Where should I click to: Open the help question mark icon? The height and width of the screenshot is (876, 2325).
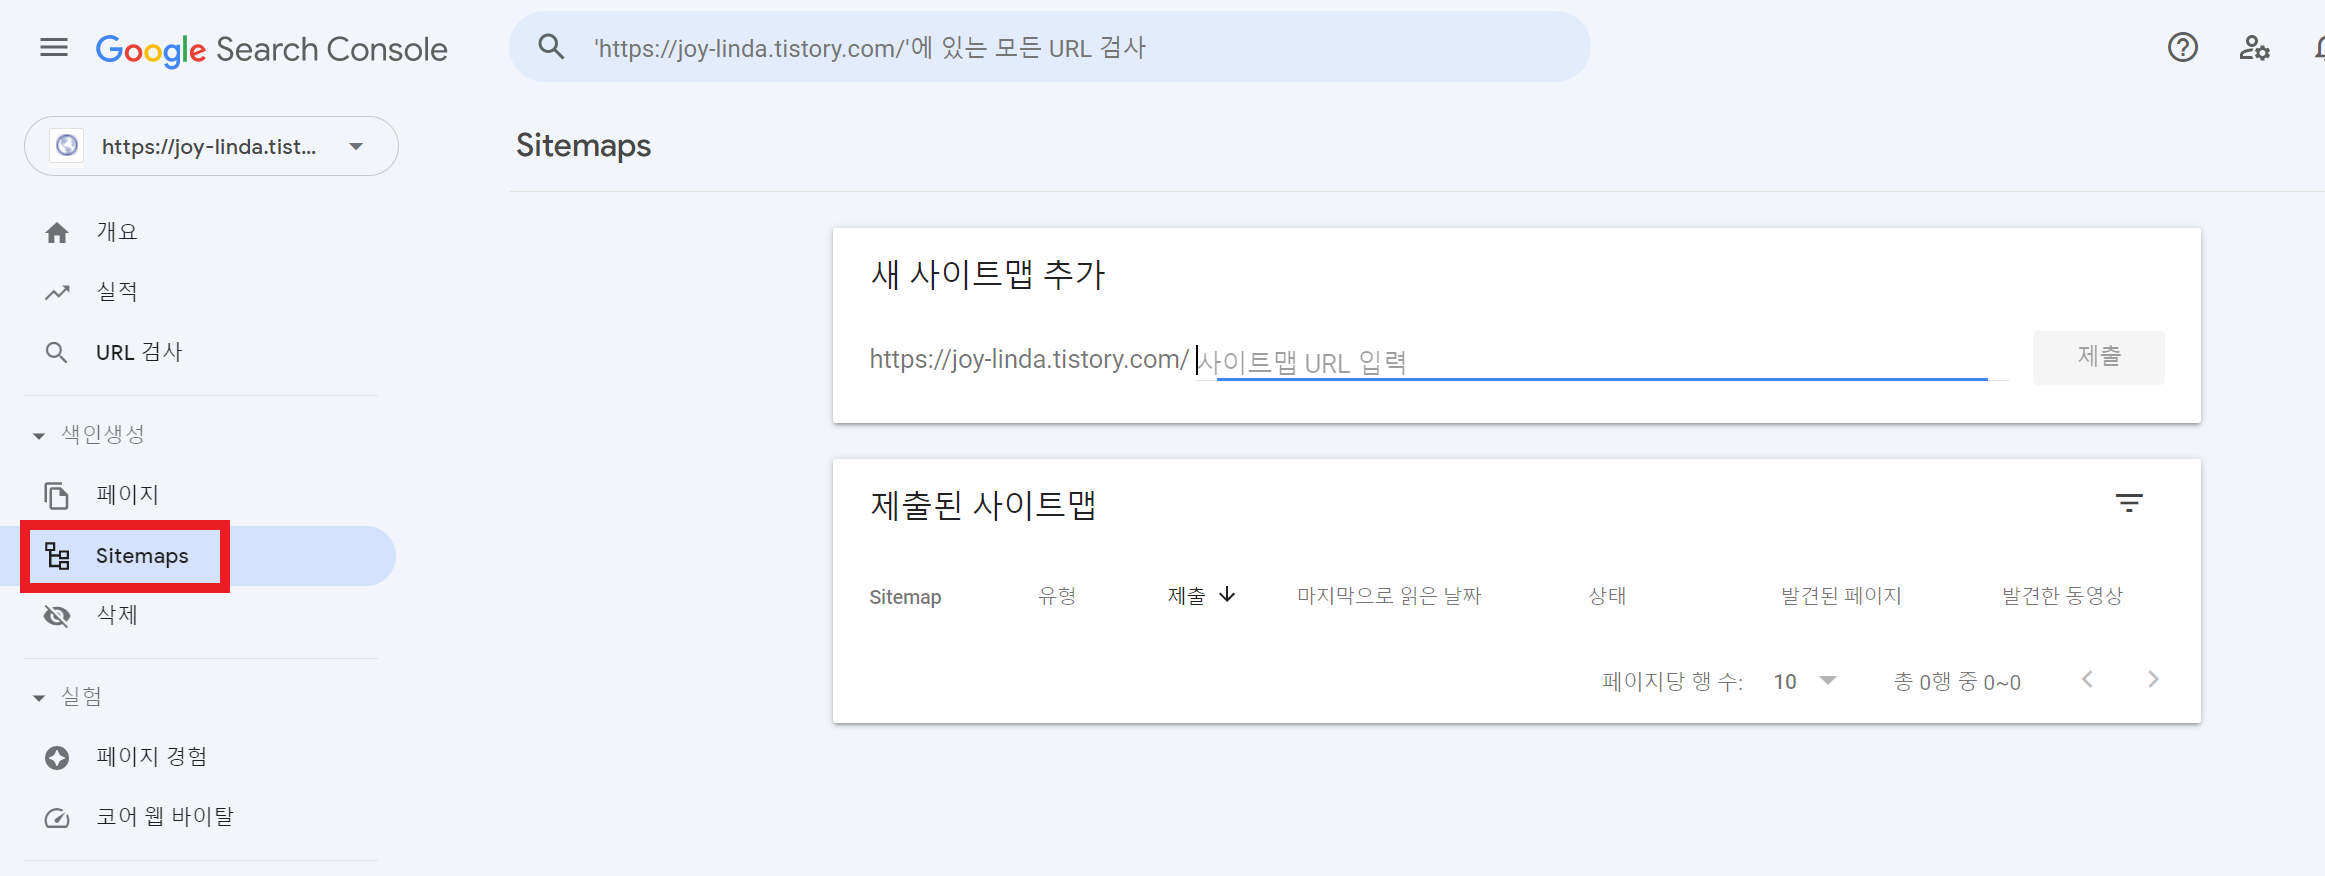click(x=2182, y=47)
